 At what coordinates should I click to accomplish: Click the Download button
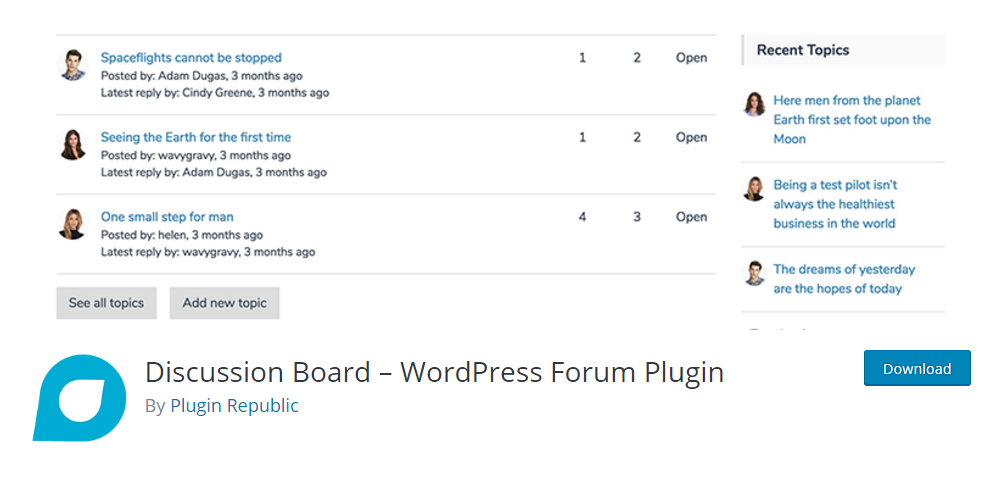coord(917,368)
